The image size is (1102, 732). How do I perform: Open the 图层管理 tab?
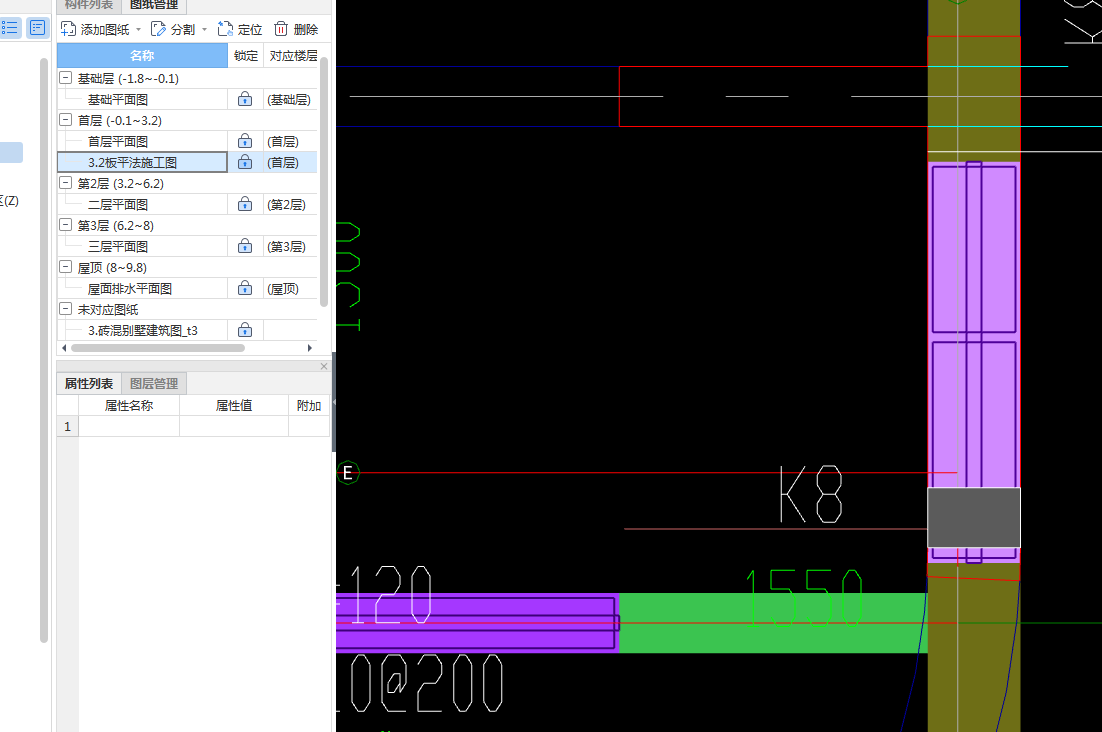click(154, 384)
